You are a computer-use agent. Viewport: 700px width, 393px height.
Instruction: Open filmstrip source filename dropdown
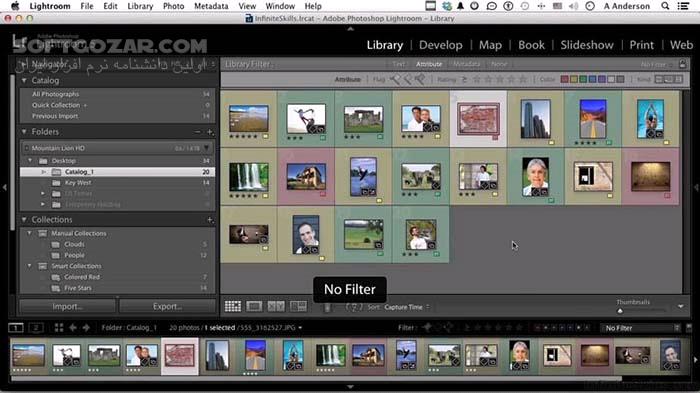pos(300,328)
